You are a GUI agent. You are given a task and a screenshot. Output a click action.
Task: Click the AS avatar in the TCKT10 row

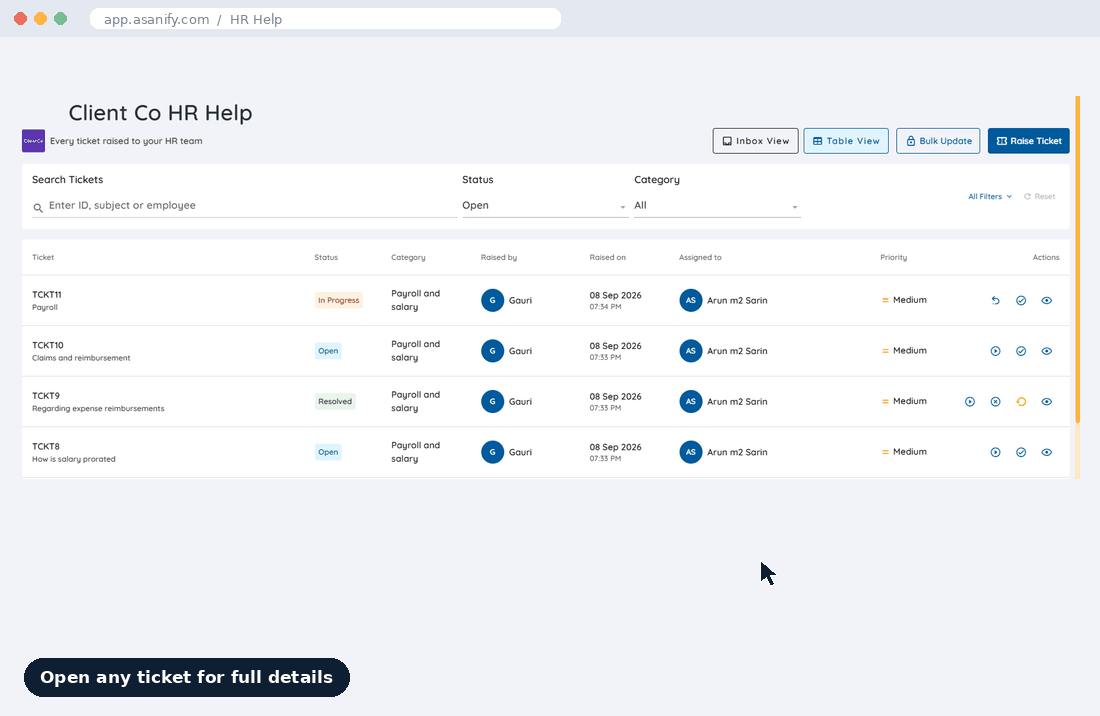coord(691,351)
